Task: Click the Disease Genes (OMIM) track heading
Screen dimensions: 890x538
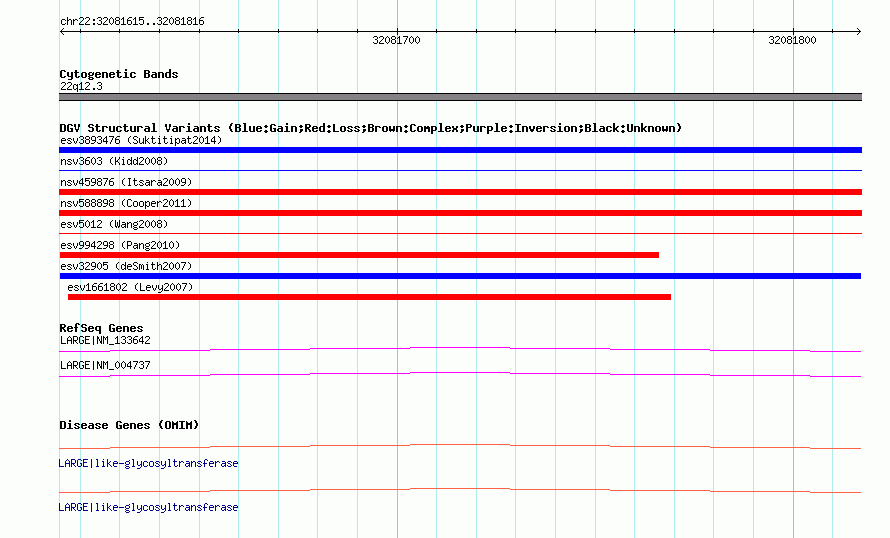Action: pyautogui.click(x=129, y=425)
